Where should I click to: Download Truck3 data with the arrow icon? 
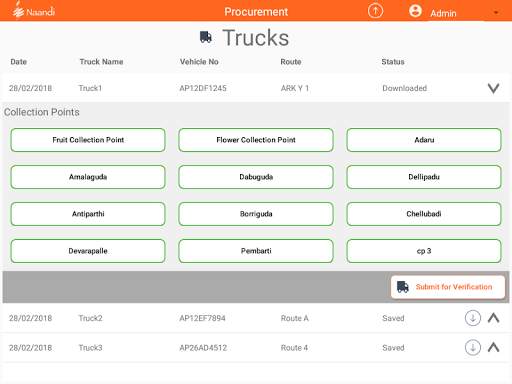point(473,347)
